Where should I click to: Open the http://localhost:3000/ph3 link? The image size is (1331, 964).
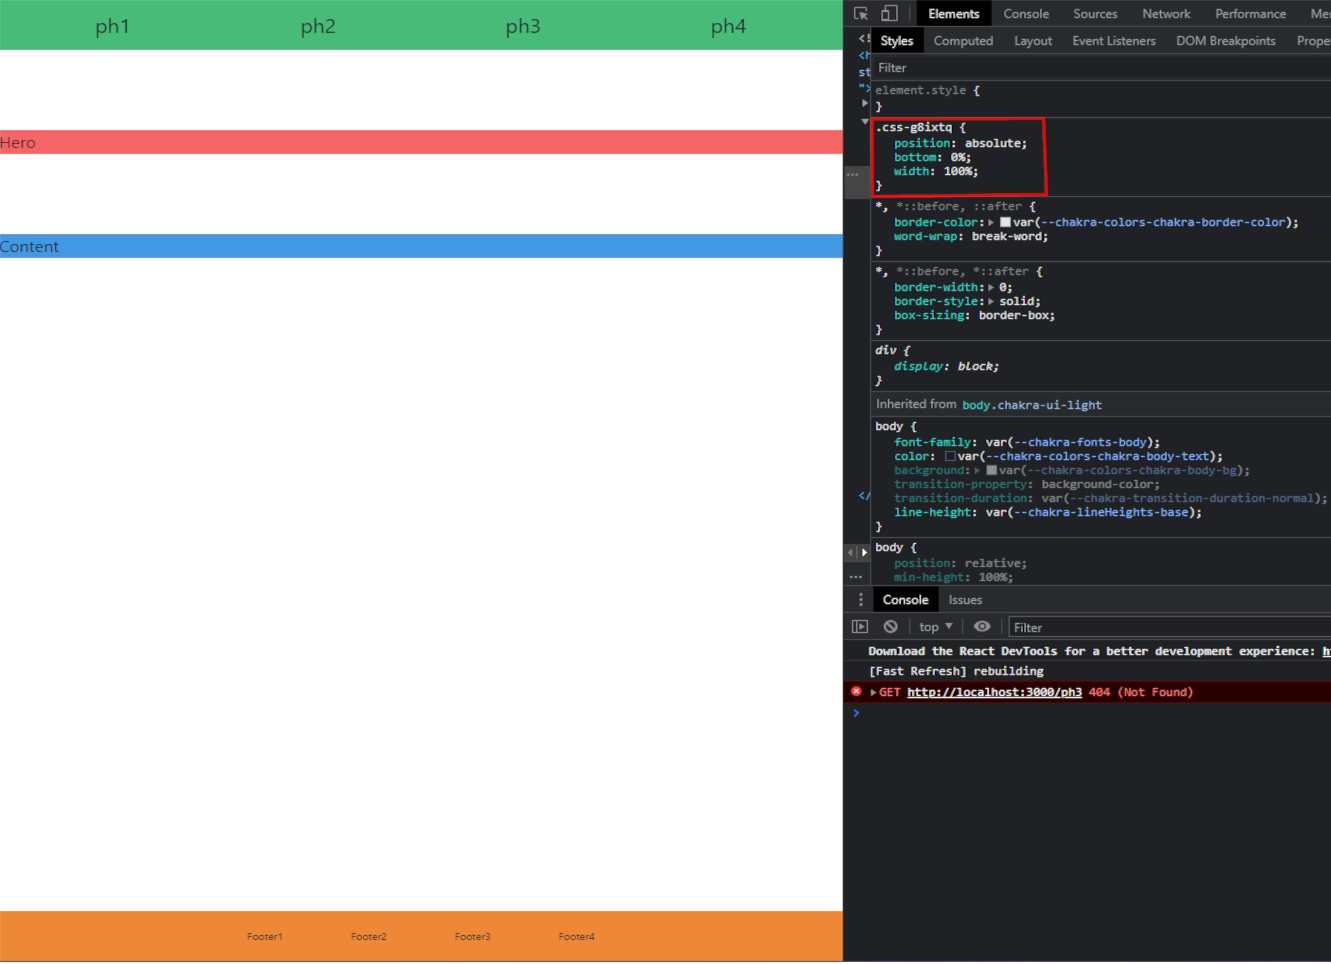994,691
